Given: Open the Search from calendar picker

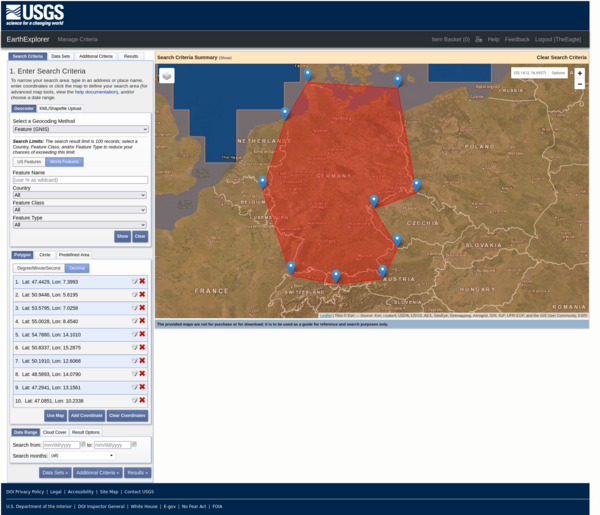Looking at the screenshot, I should [84, 444].
